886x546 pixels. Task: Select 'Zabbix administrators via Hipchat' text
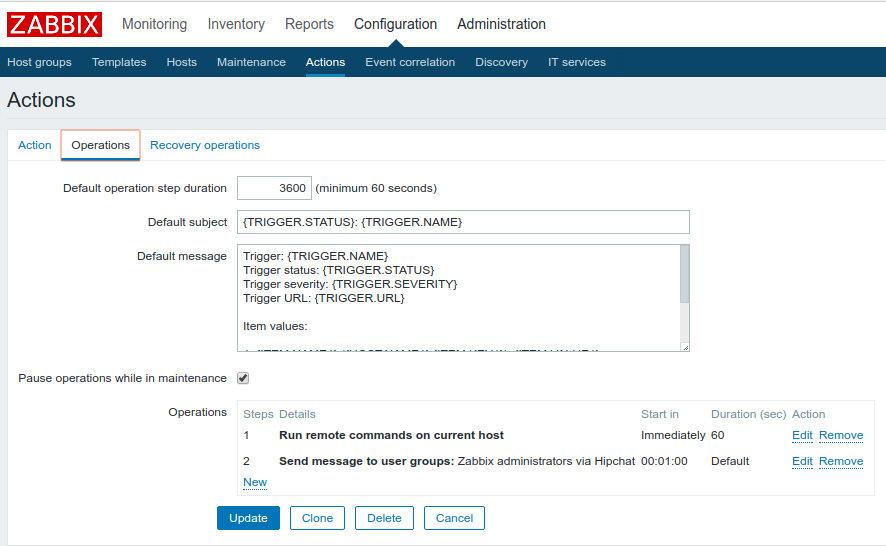coord(546,461)
